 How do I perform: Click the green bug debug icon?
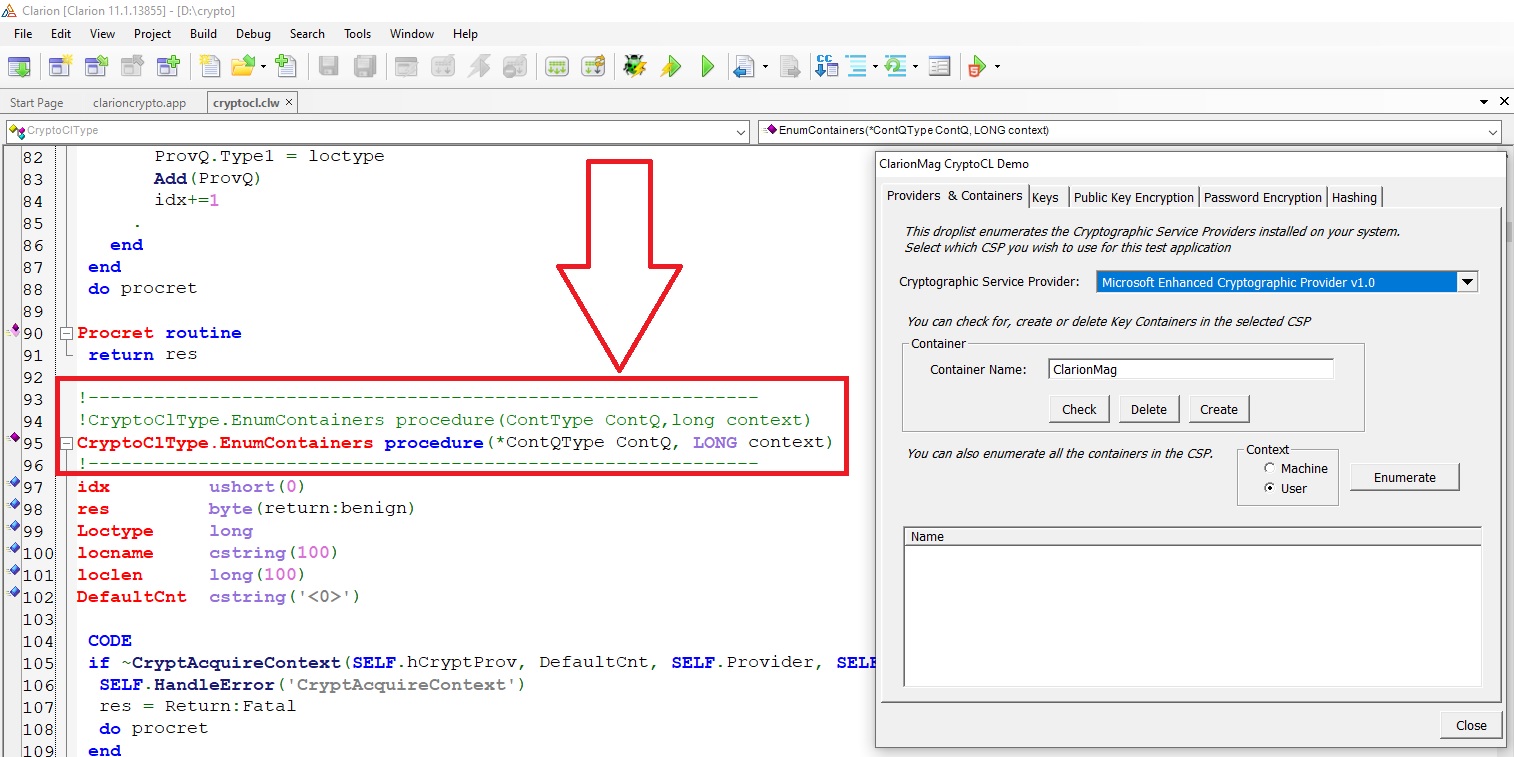pos(634,67)
